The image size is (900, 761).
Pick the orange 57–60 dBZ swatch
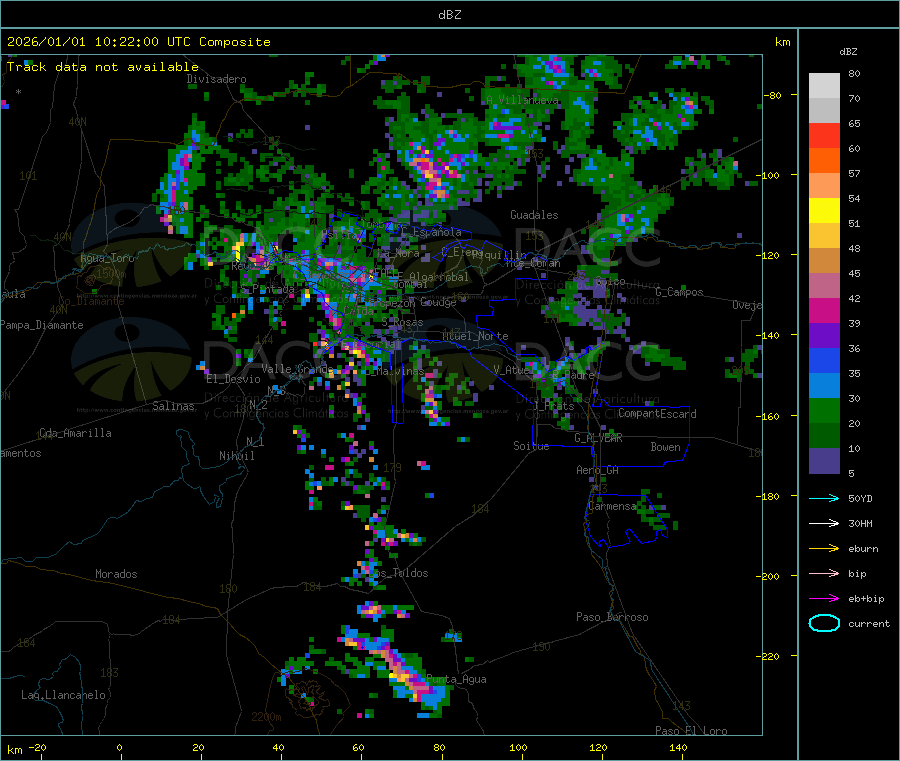(x=824, y=161)
